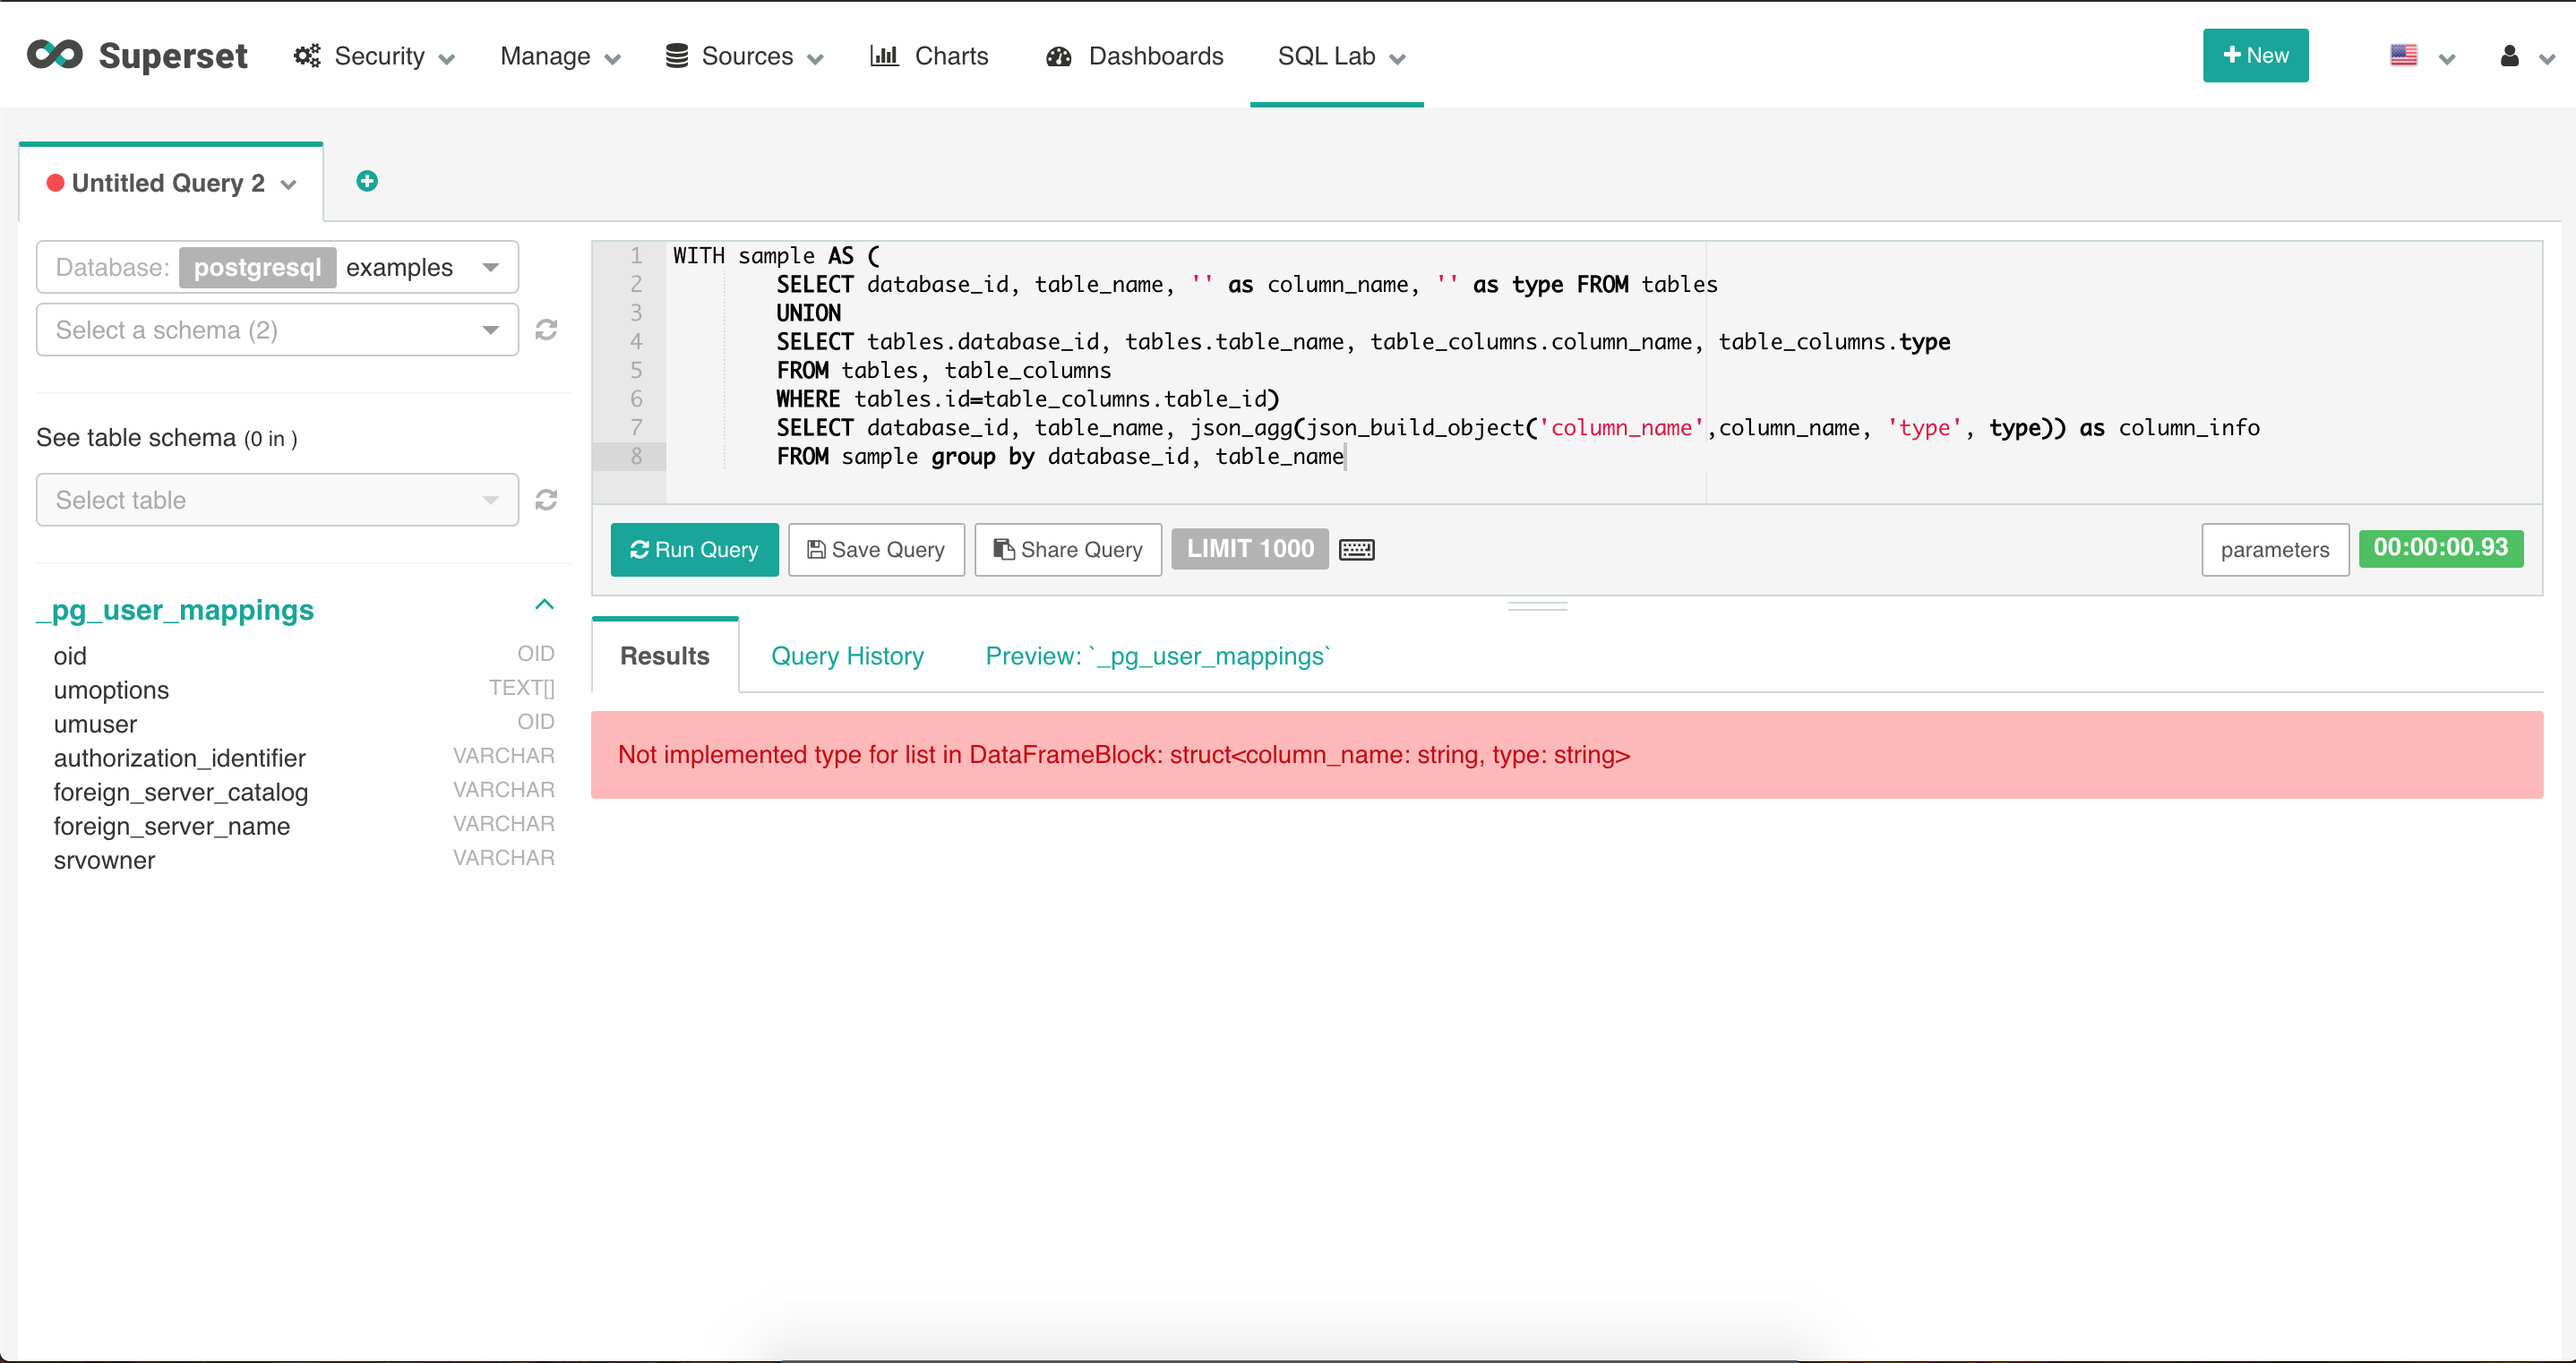Open the database selection dropdown
The height and width of the screenshot is (1363, 2576).
490,267
